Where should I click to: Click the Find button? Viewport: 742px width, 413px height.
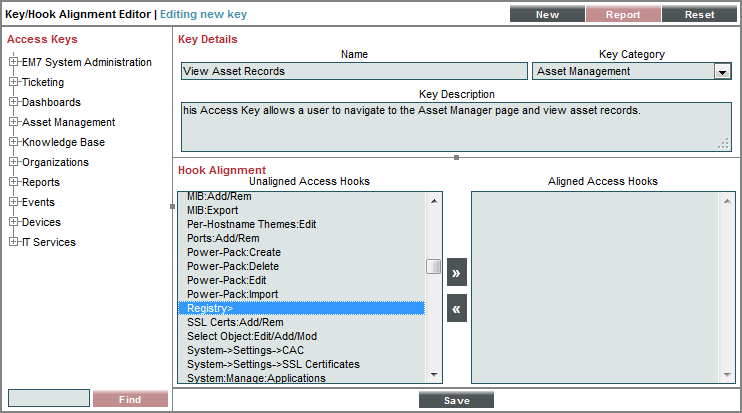[x=130, y=399]
